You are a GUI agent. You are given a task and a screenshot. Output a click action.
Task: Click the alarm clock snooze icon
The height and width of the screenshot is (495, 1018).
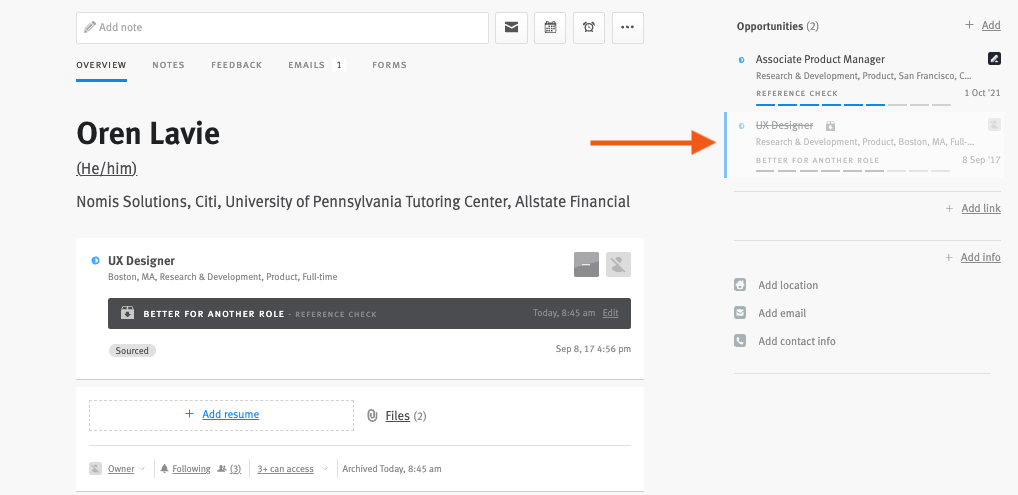click(588, 28)
